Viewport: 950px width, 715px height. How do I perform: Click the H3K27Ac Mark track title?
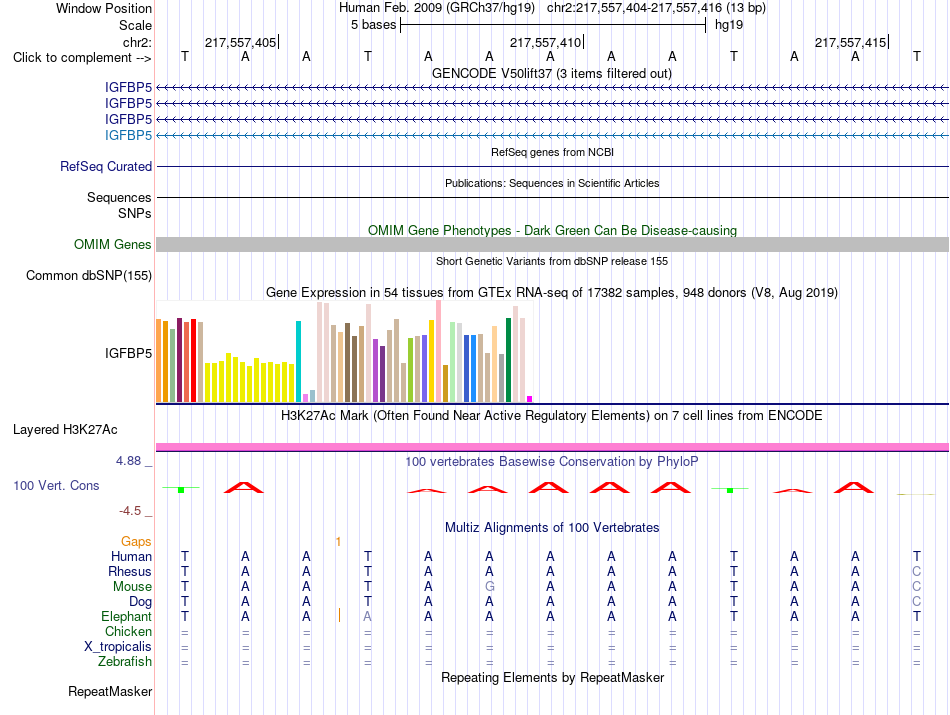(552, 416)
